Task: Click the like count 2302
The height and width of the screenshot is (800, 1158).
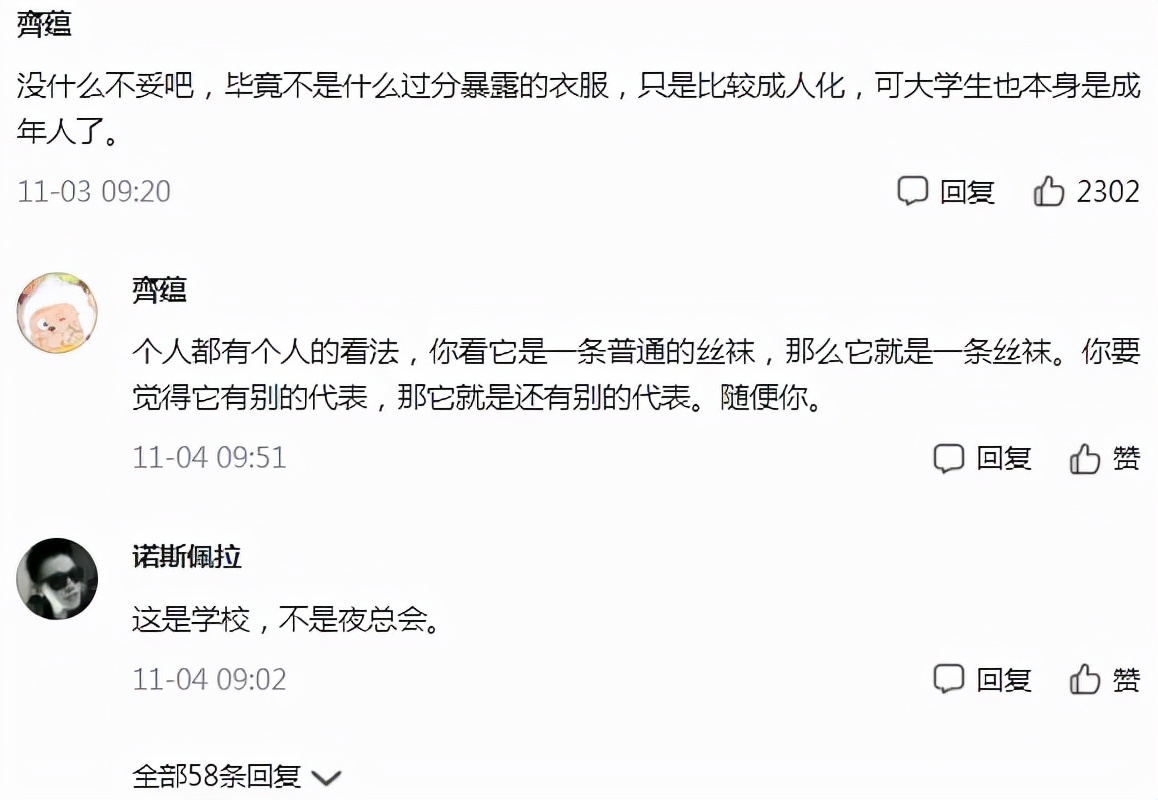Action: pos(1110,192)
